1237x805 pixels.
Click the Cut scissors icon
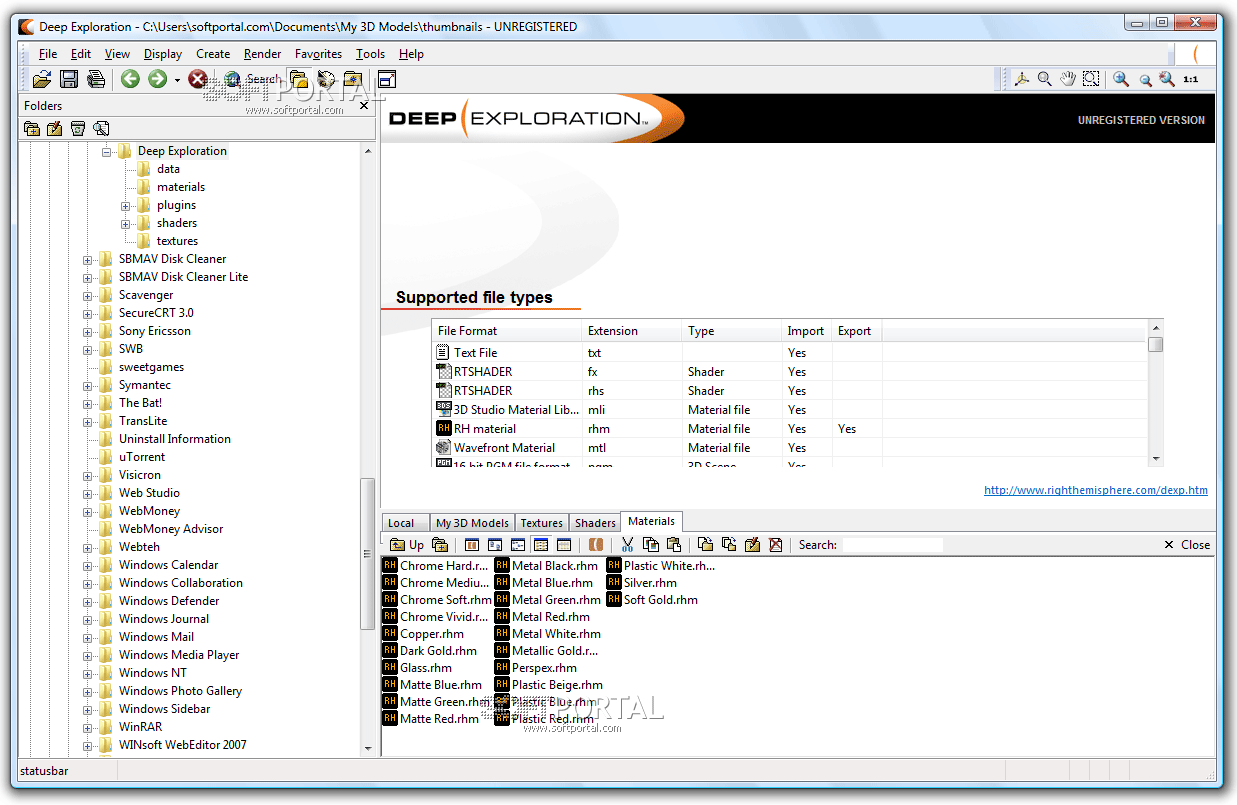tap(628, 545)
